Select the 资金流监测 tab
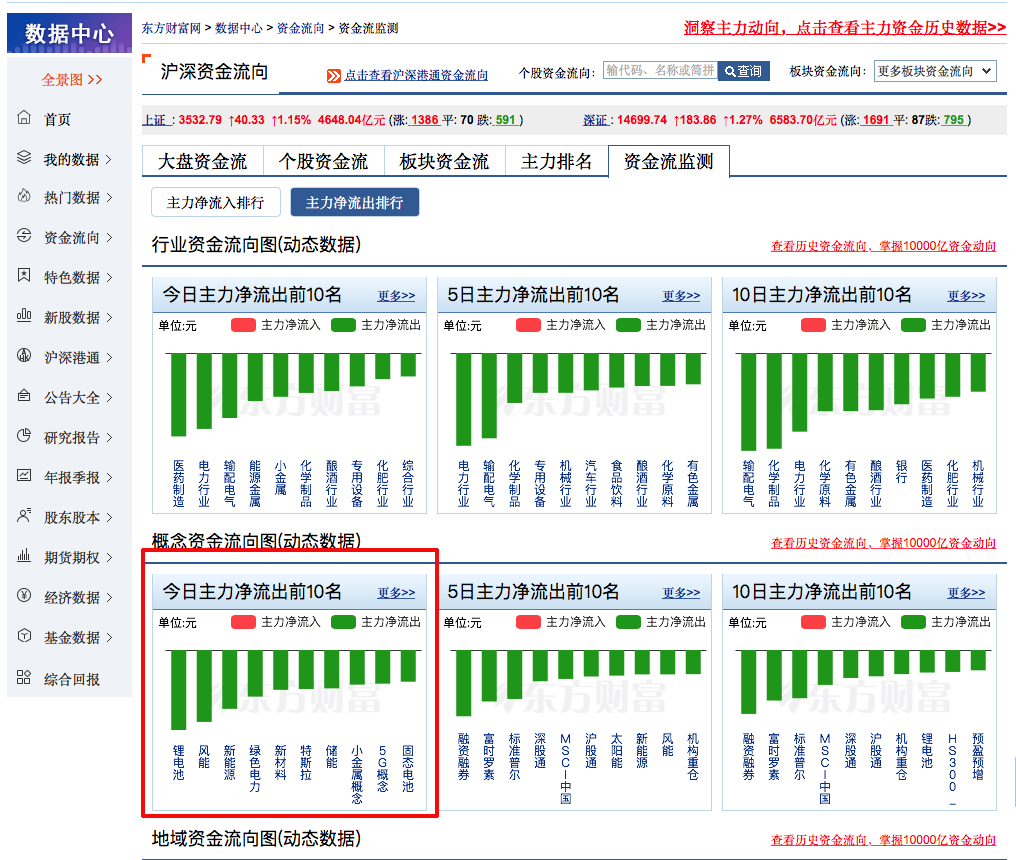The width and height of the screenshot is (1016, 860). [669, 161]
